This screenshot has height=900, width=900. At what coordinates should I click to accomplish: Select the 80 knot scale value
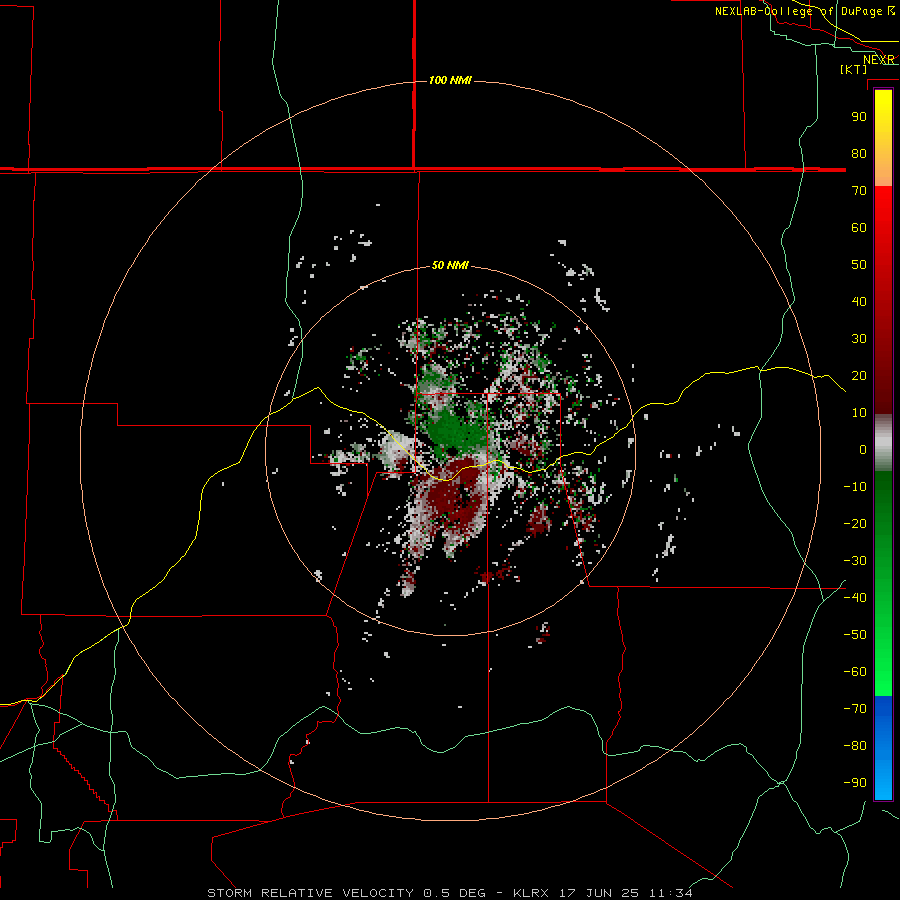click(859, 153)
